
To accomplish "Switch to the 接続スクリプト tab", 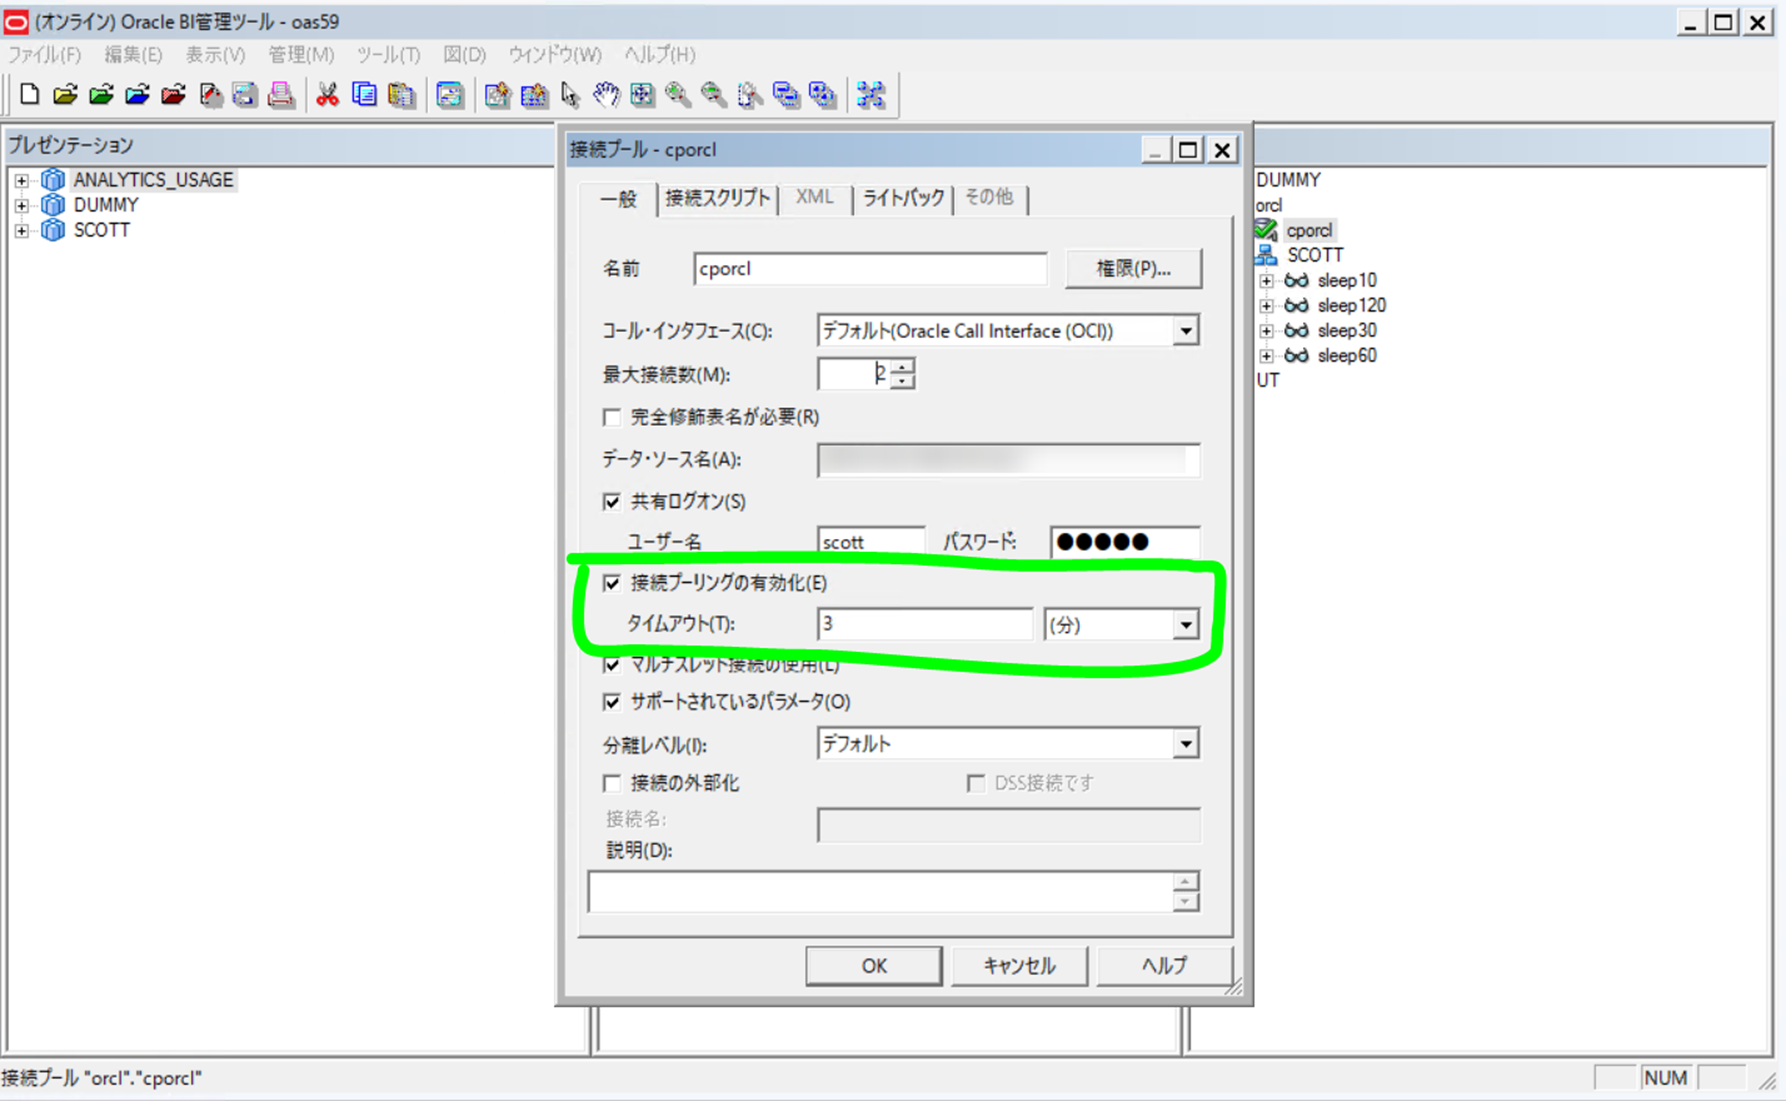I will [717, 198].
